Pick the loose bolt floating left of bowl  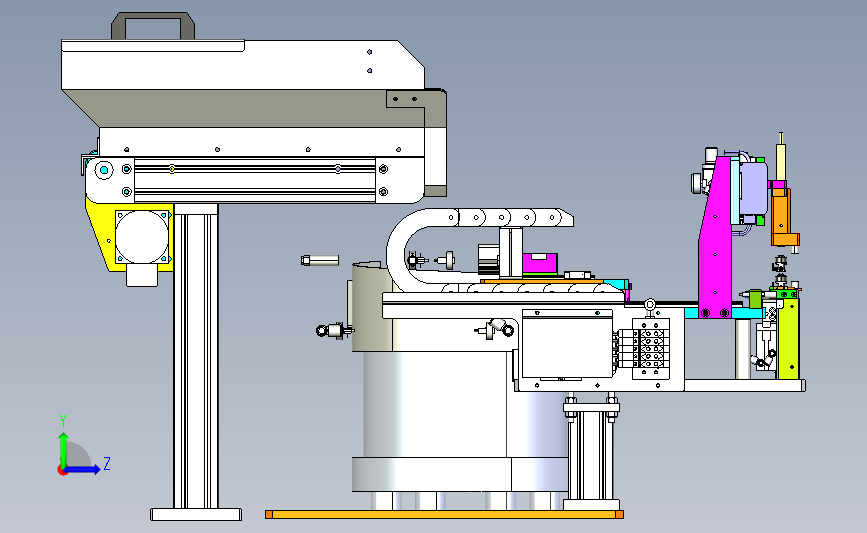[x=320, y=260]
